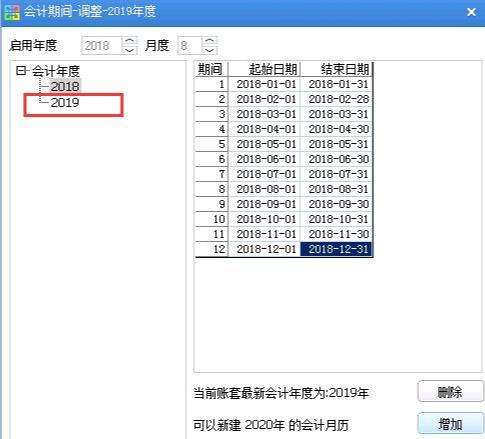Click start date 2018-01-01
Screen dimensions: 485x439
264,84
